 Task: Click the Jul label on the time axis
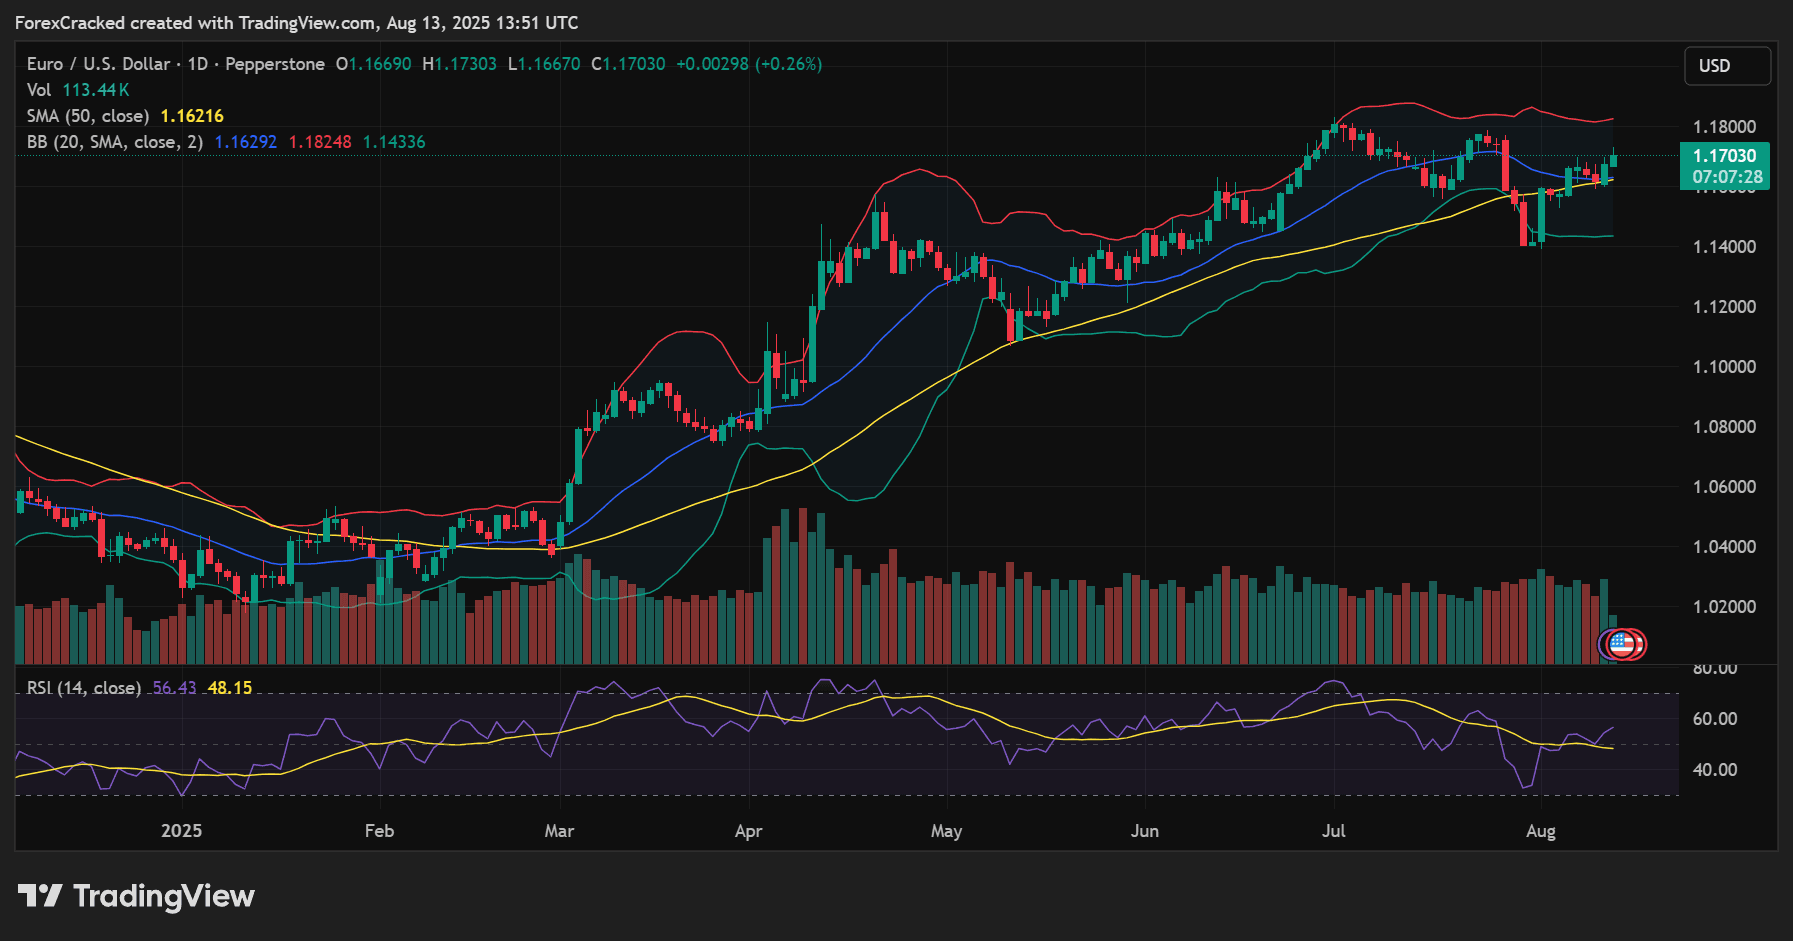[x=1333, y=830]
